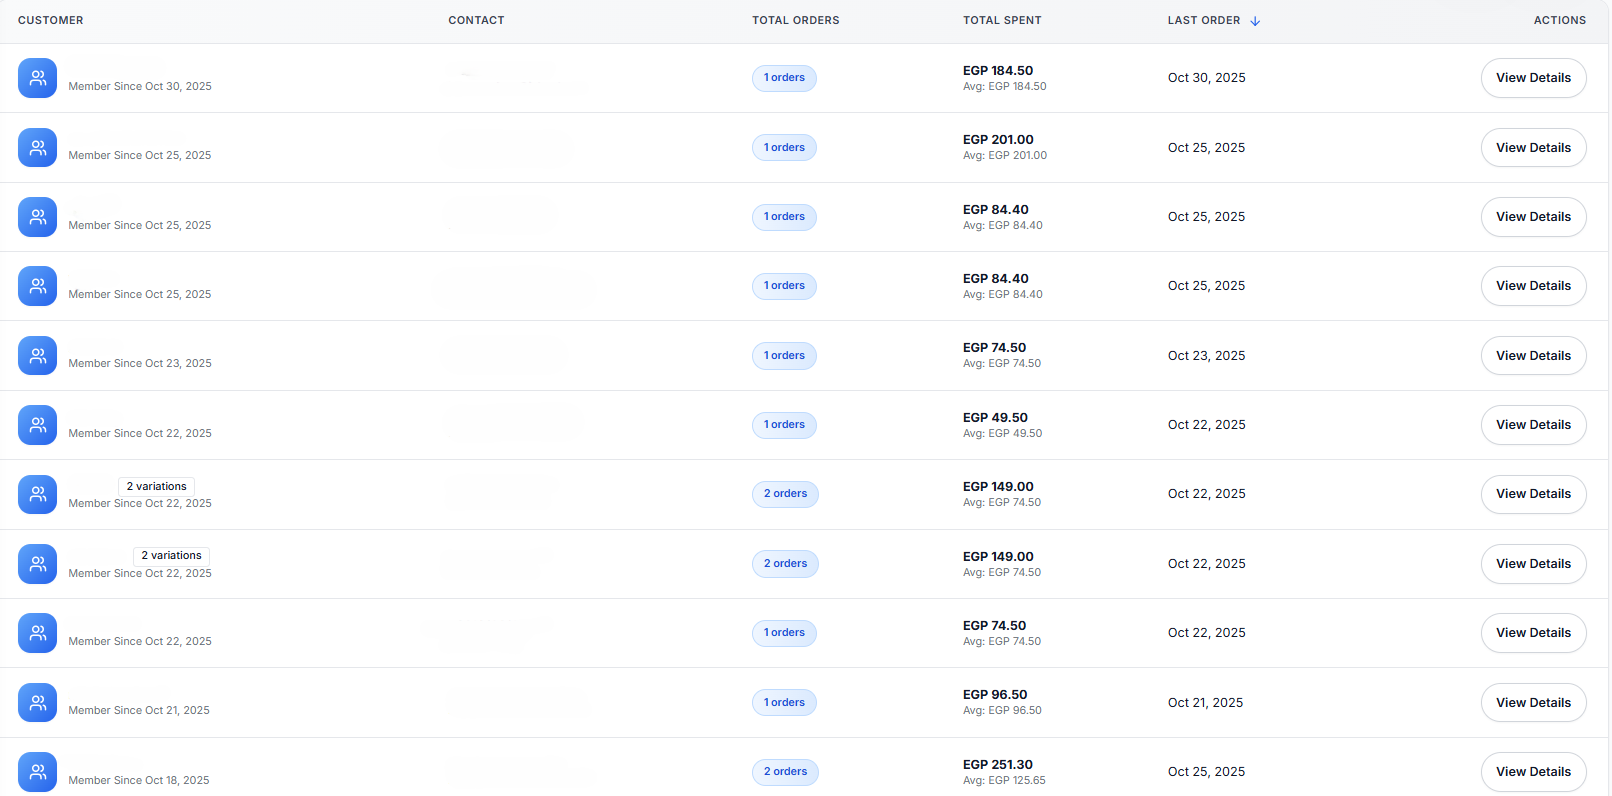
Task: Sort by the Customer column header
Action: (x=51, y=20)
